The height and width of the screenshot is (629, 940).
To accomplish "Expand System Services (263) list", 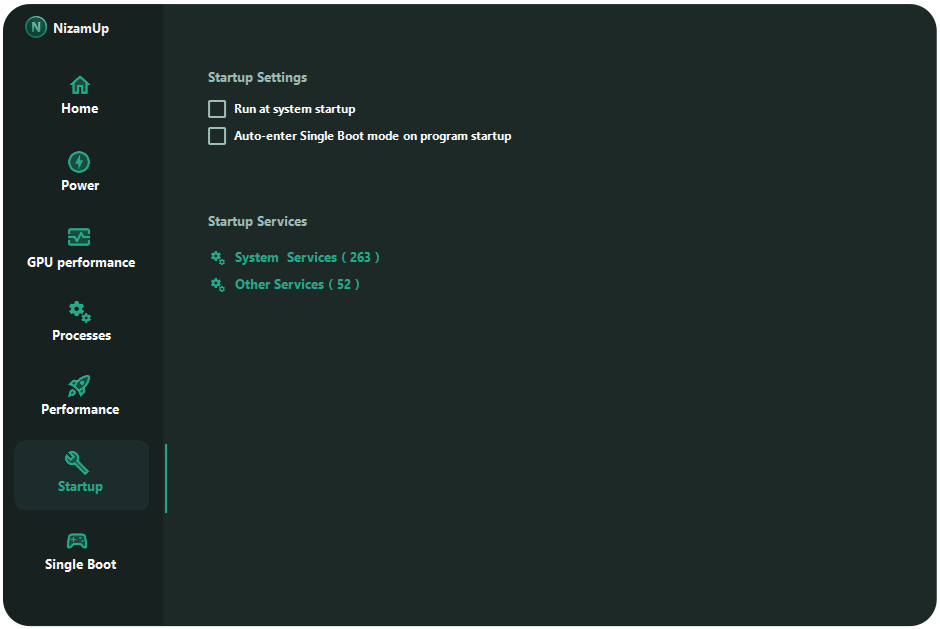I will (x=306, y=258).
